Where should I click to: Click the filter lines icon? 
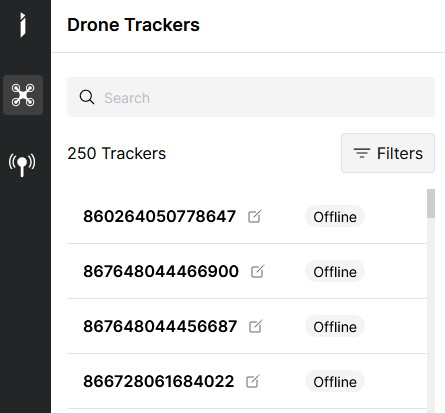click(x=362, y=153)
